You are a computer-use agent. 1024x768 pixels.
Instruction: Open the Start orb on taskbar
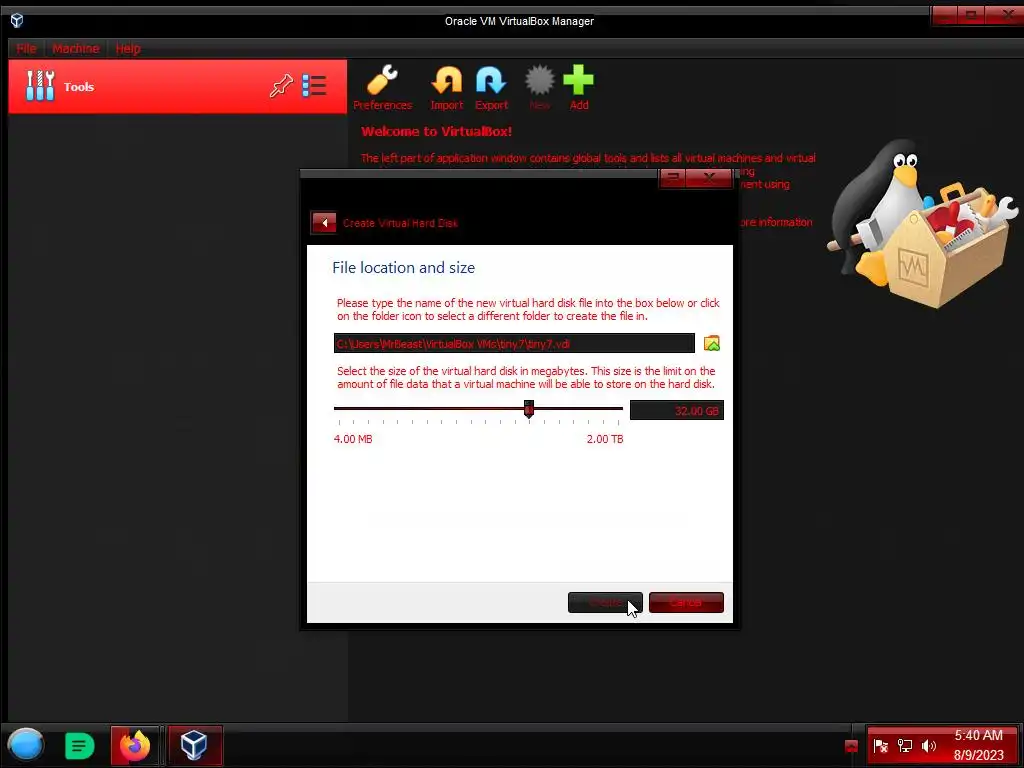click(26, 745)
